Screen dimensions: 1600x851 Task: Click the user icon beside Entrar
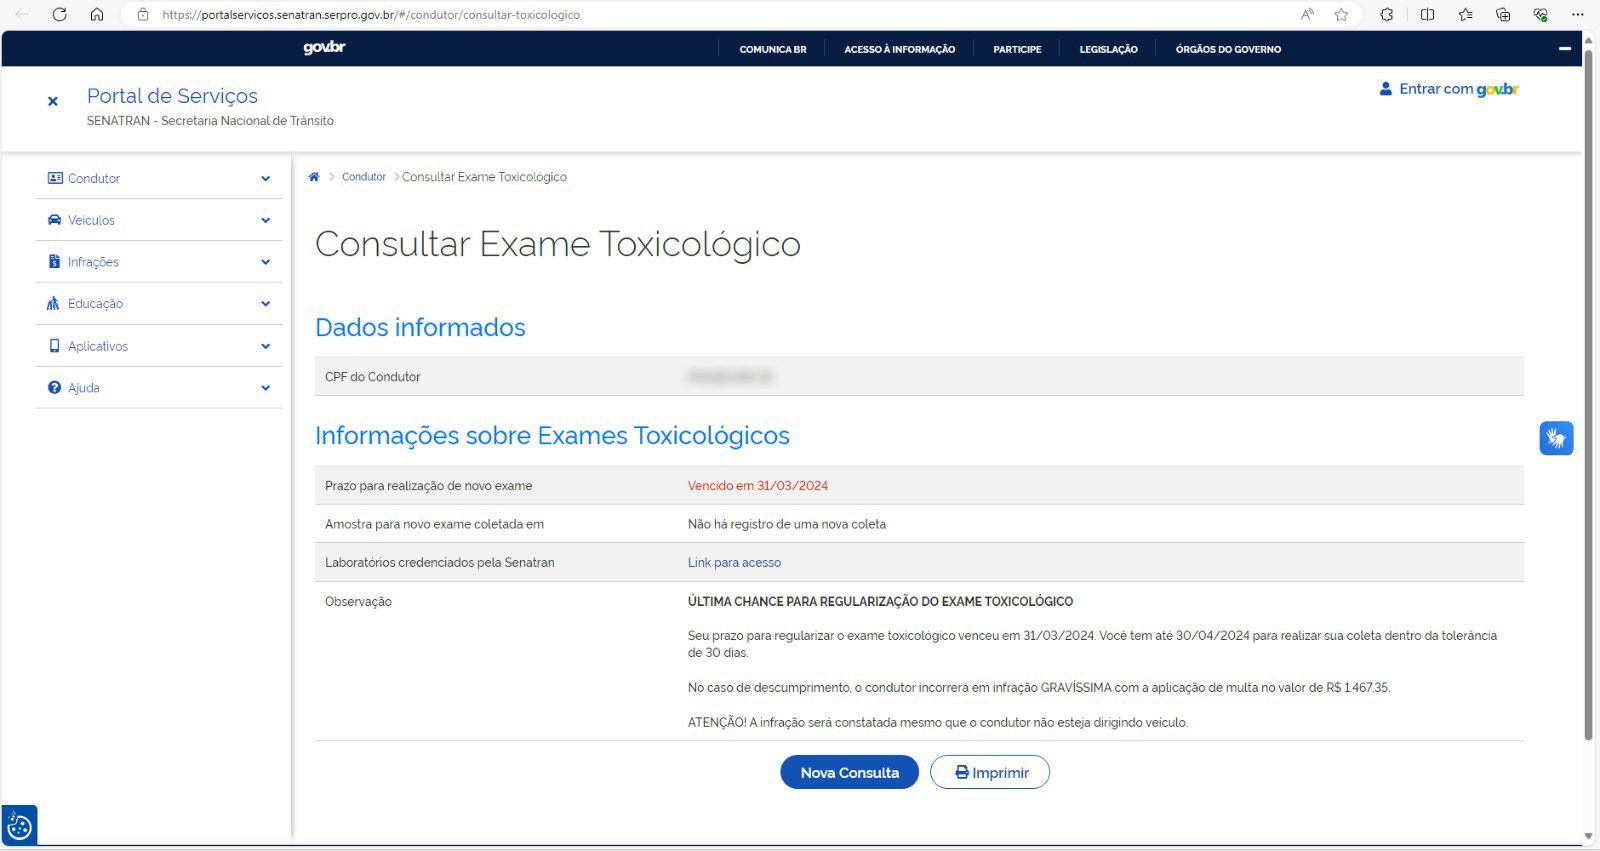tap(1385, 89)
